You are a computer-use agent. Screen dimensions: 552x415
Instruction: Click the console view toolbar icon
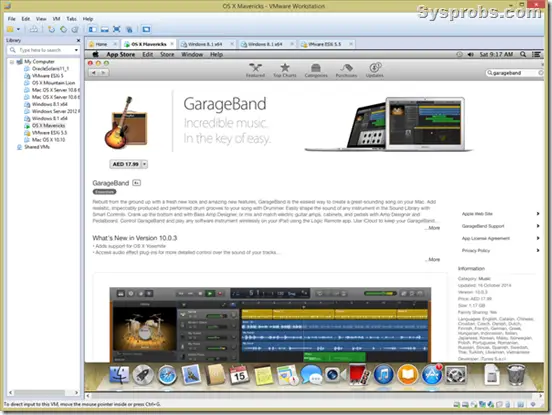click(146, 29)
